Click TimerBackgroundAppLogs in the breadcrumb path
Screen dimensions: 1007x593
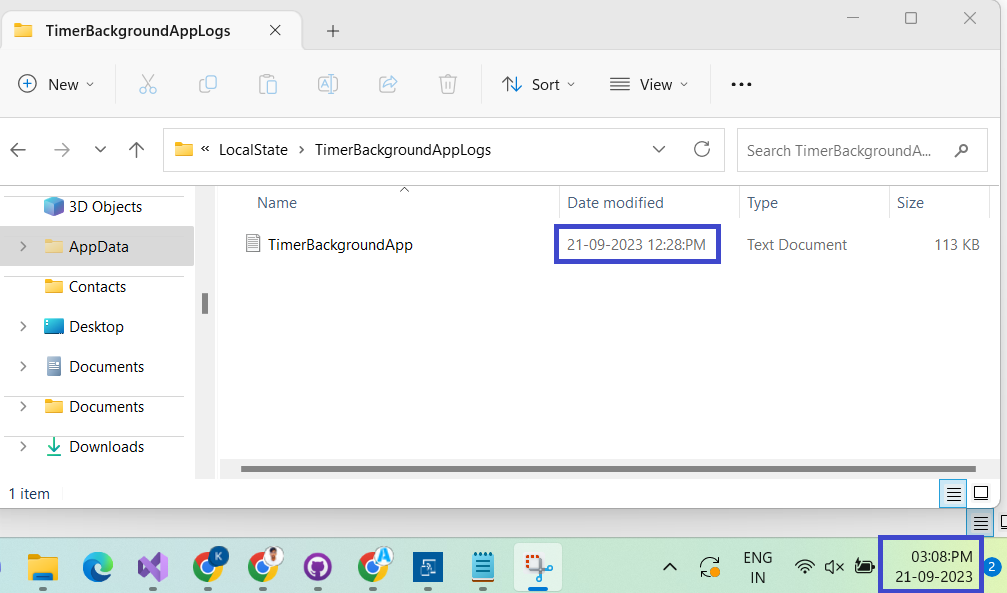pos(403,150)
